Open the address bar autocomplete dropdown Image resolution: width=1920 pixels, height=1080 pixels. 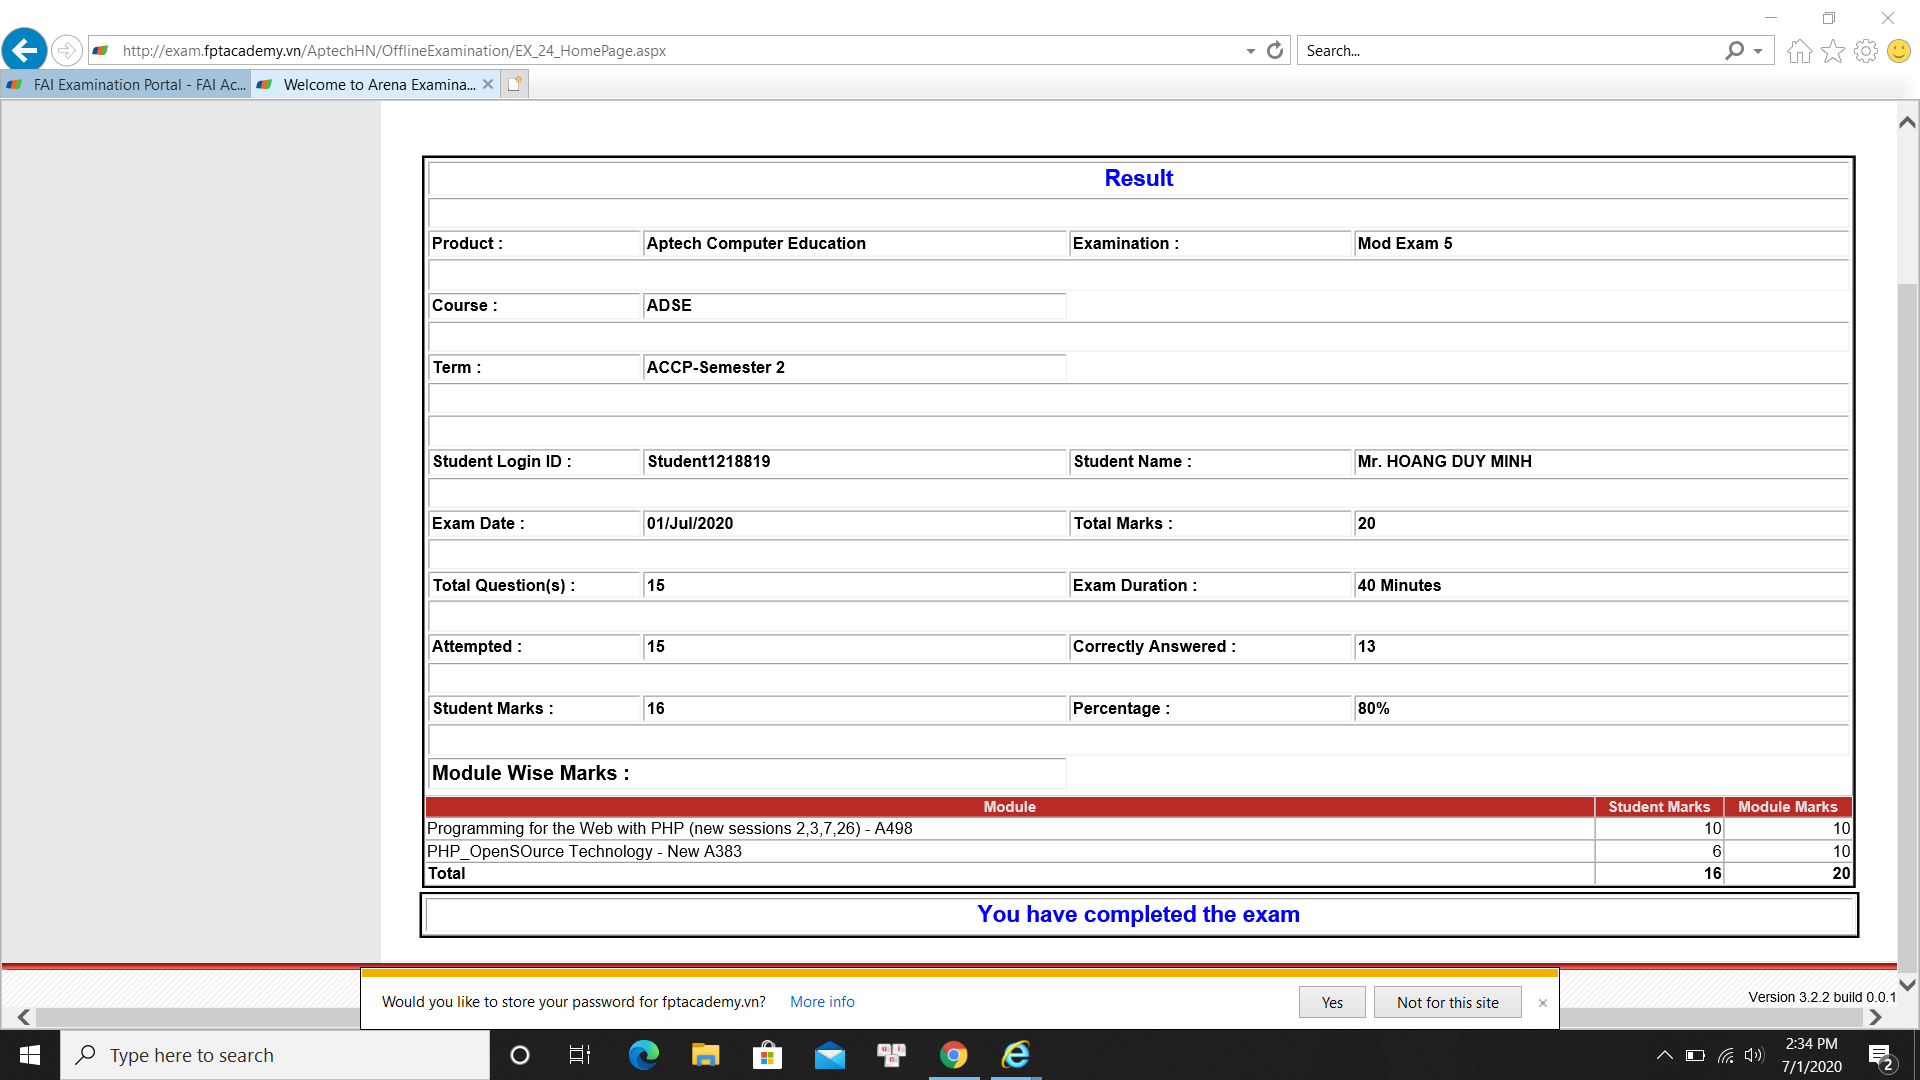coord(1250,51)
